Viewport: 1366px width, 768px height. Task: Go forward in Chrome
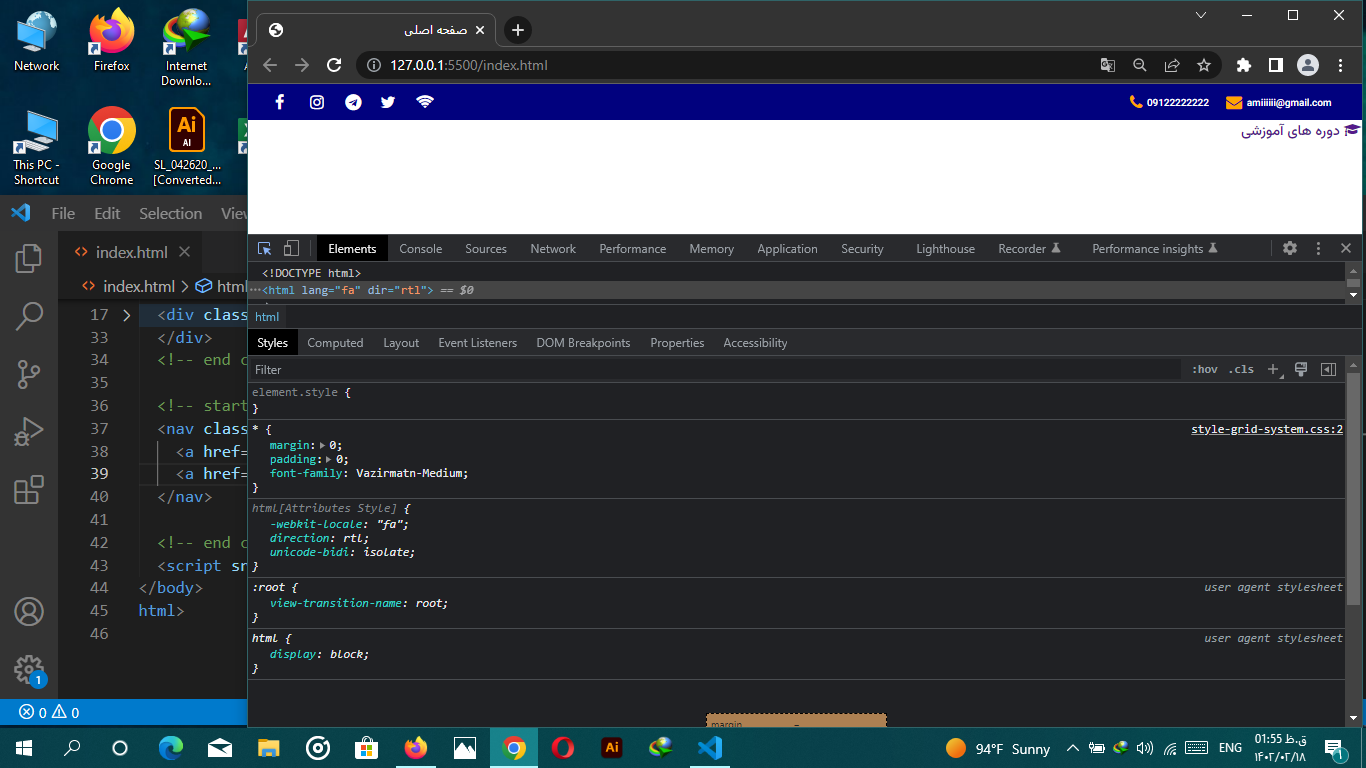(x=302, y=65)
